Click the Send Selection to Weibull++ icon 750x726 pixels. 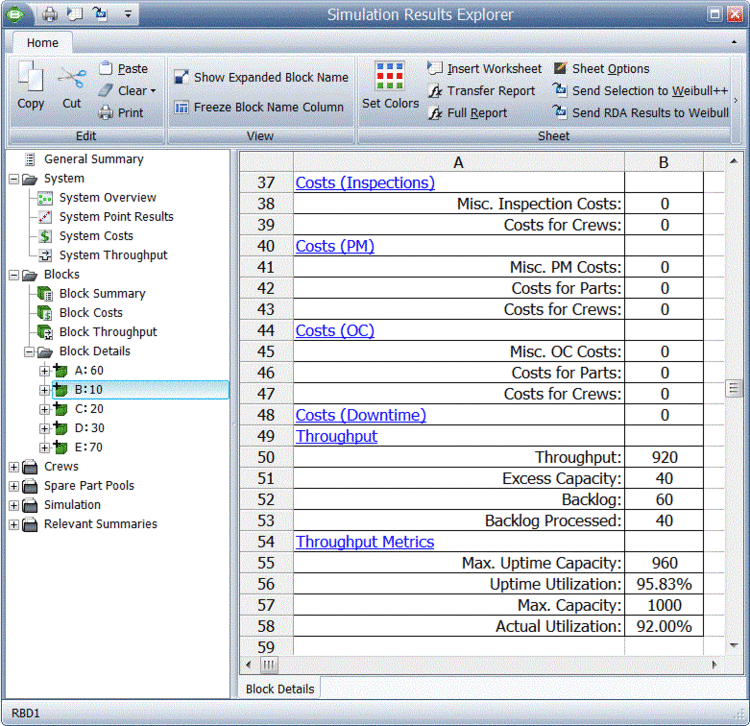click(560, 89)
